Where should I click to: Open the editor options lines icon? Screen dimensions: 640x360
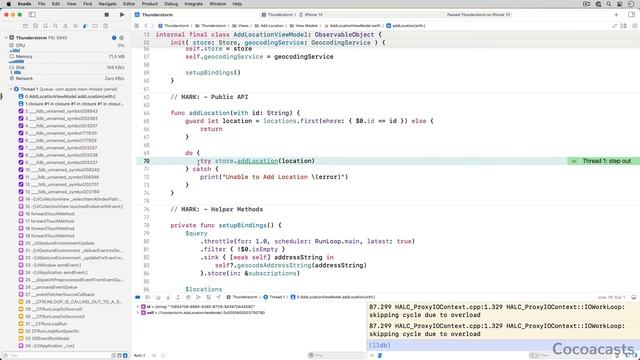pyautogui.click(x=624, y=26)
